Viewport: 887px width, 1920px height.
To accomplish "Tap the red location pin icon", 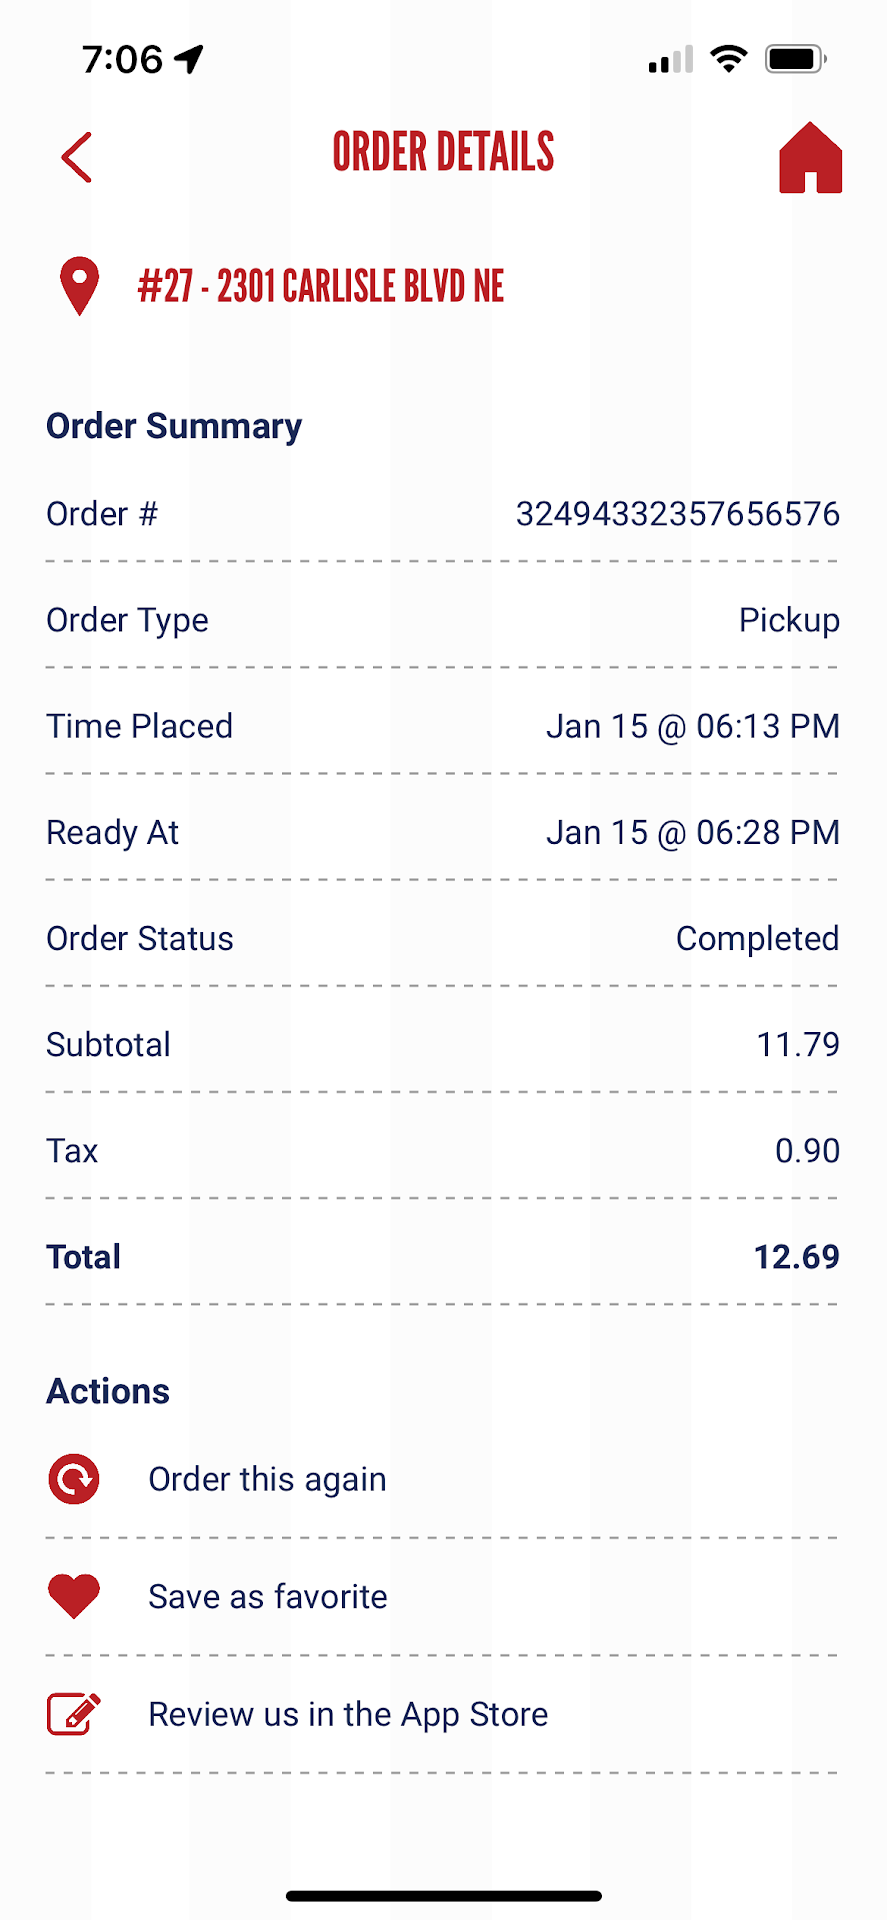I will pos(79,286).
